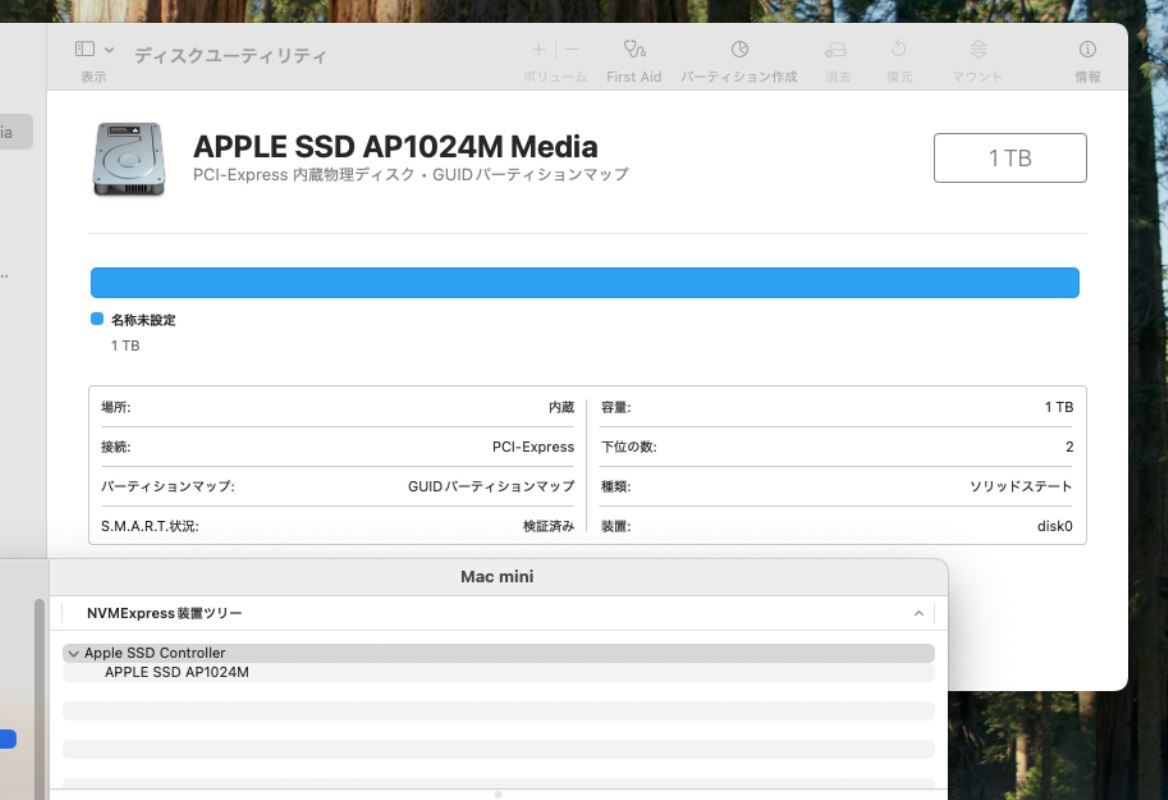Click the plus icon to add volume
1168x800 pixels.
pos(538,49)
